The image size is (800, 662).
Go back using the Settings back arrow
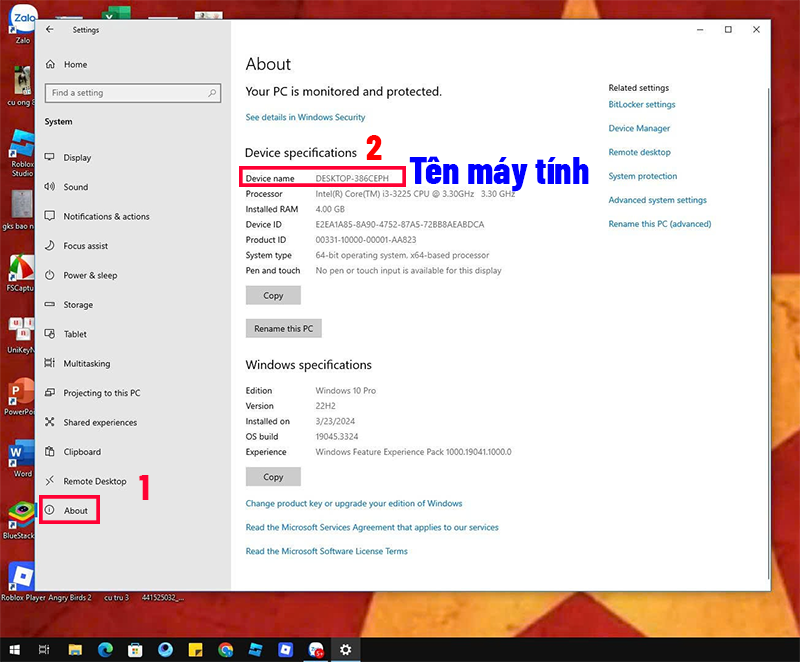[49, 30]
